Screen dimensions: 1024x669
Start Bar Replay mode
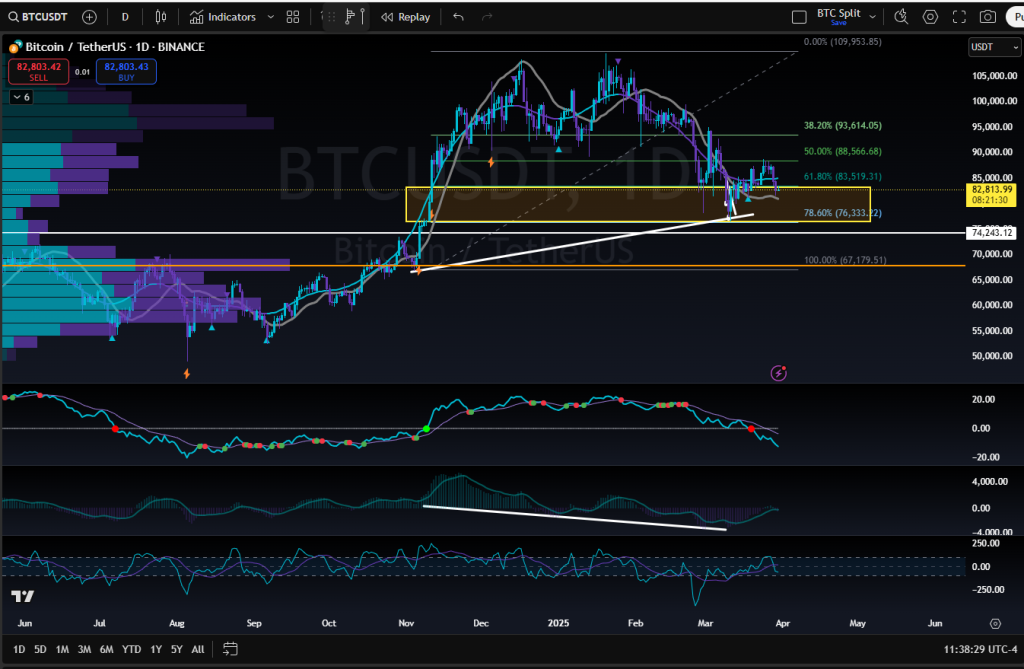tap(406, 17)
